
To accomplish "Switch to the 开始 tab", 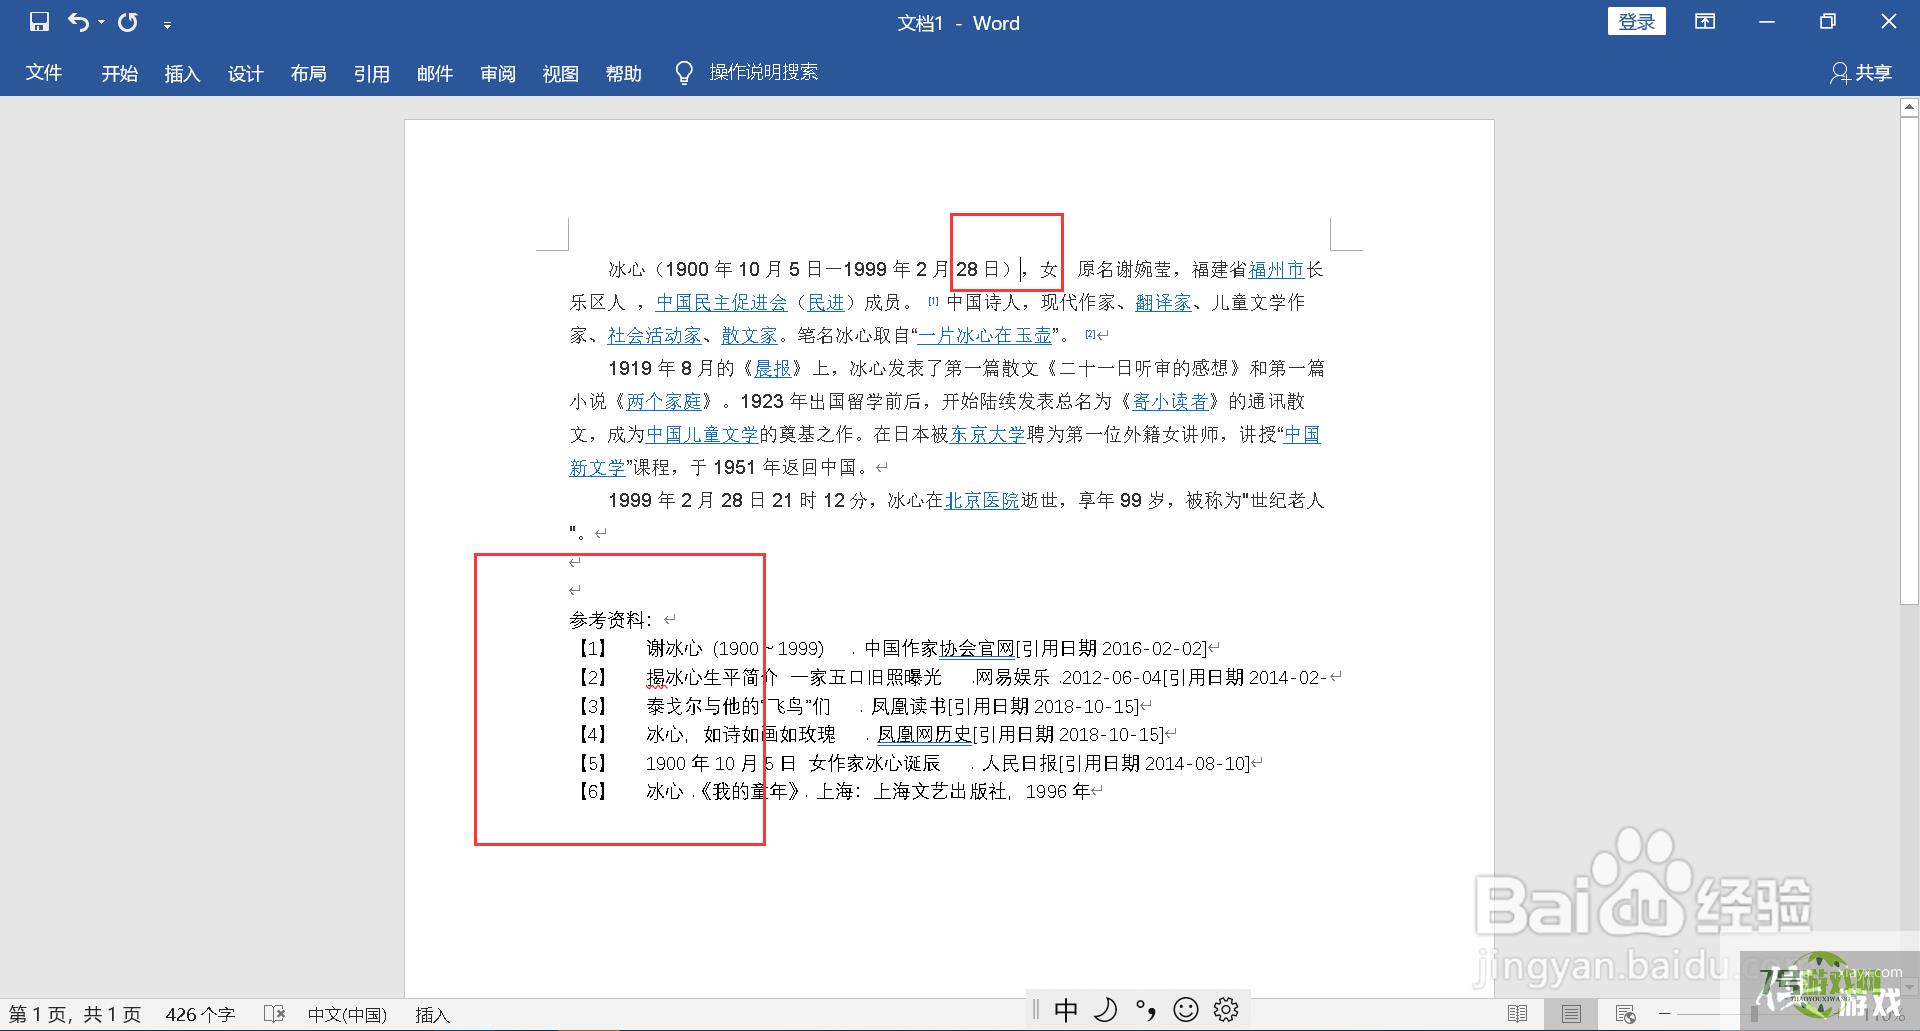I will [x=119, y=73].
